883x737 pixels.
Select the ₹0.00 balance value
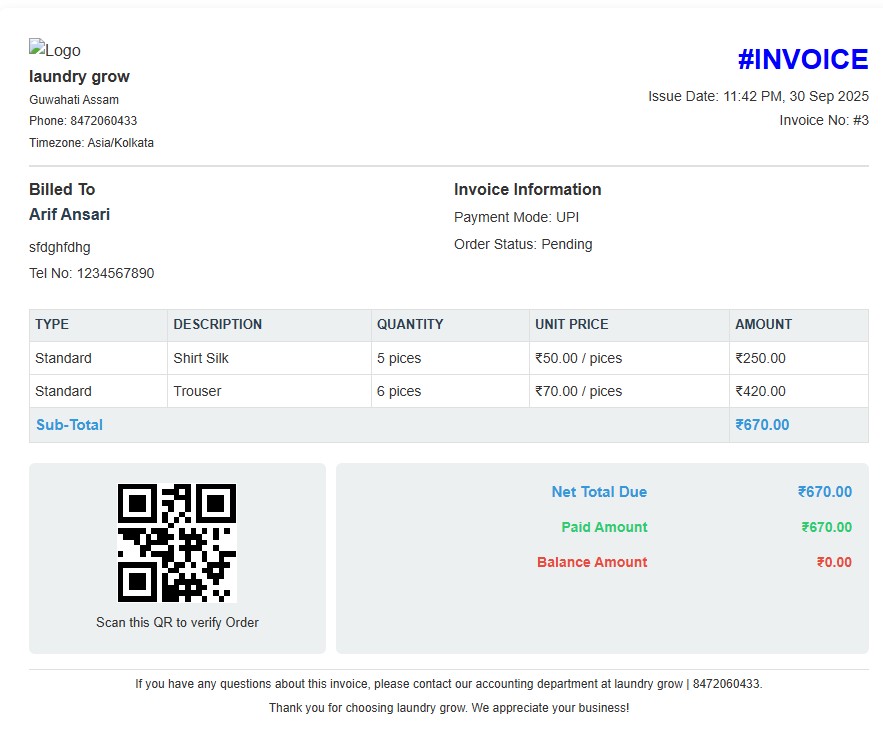[x=834, y=562]
